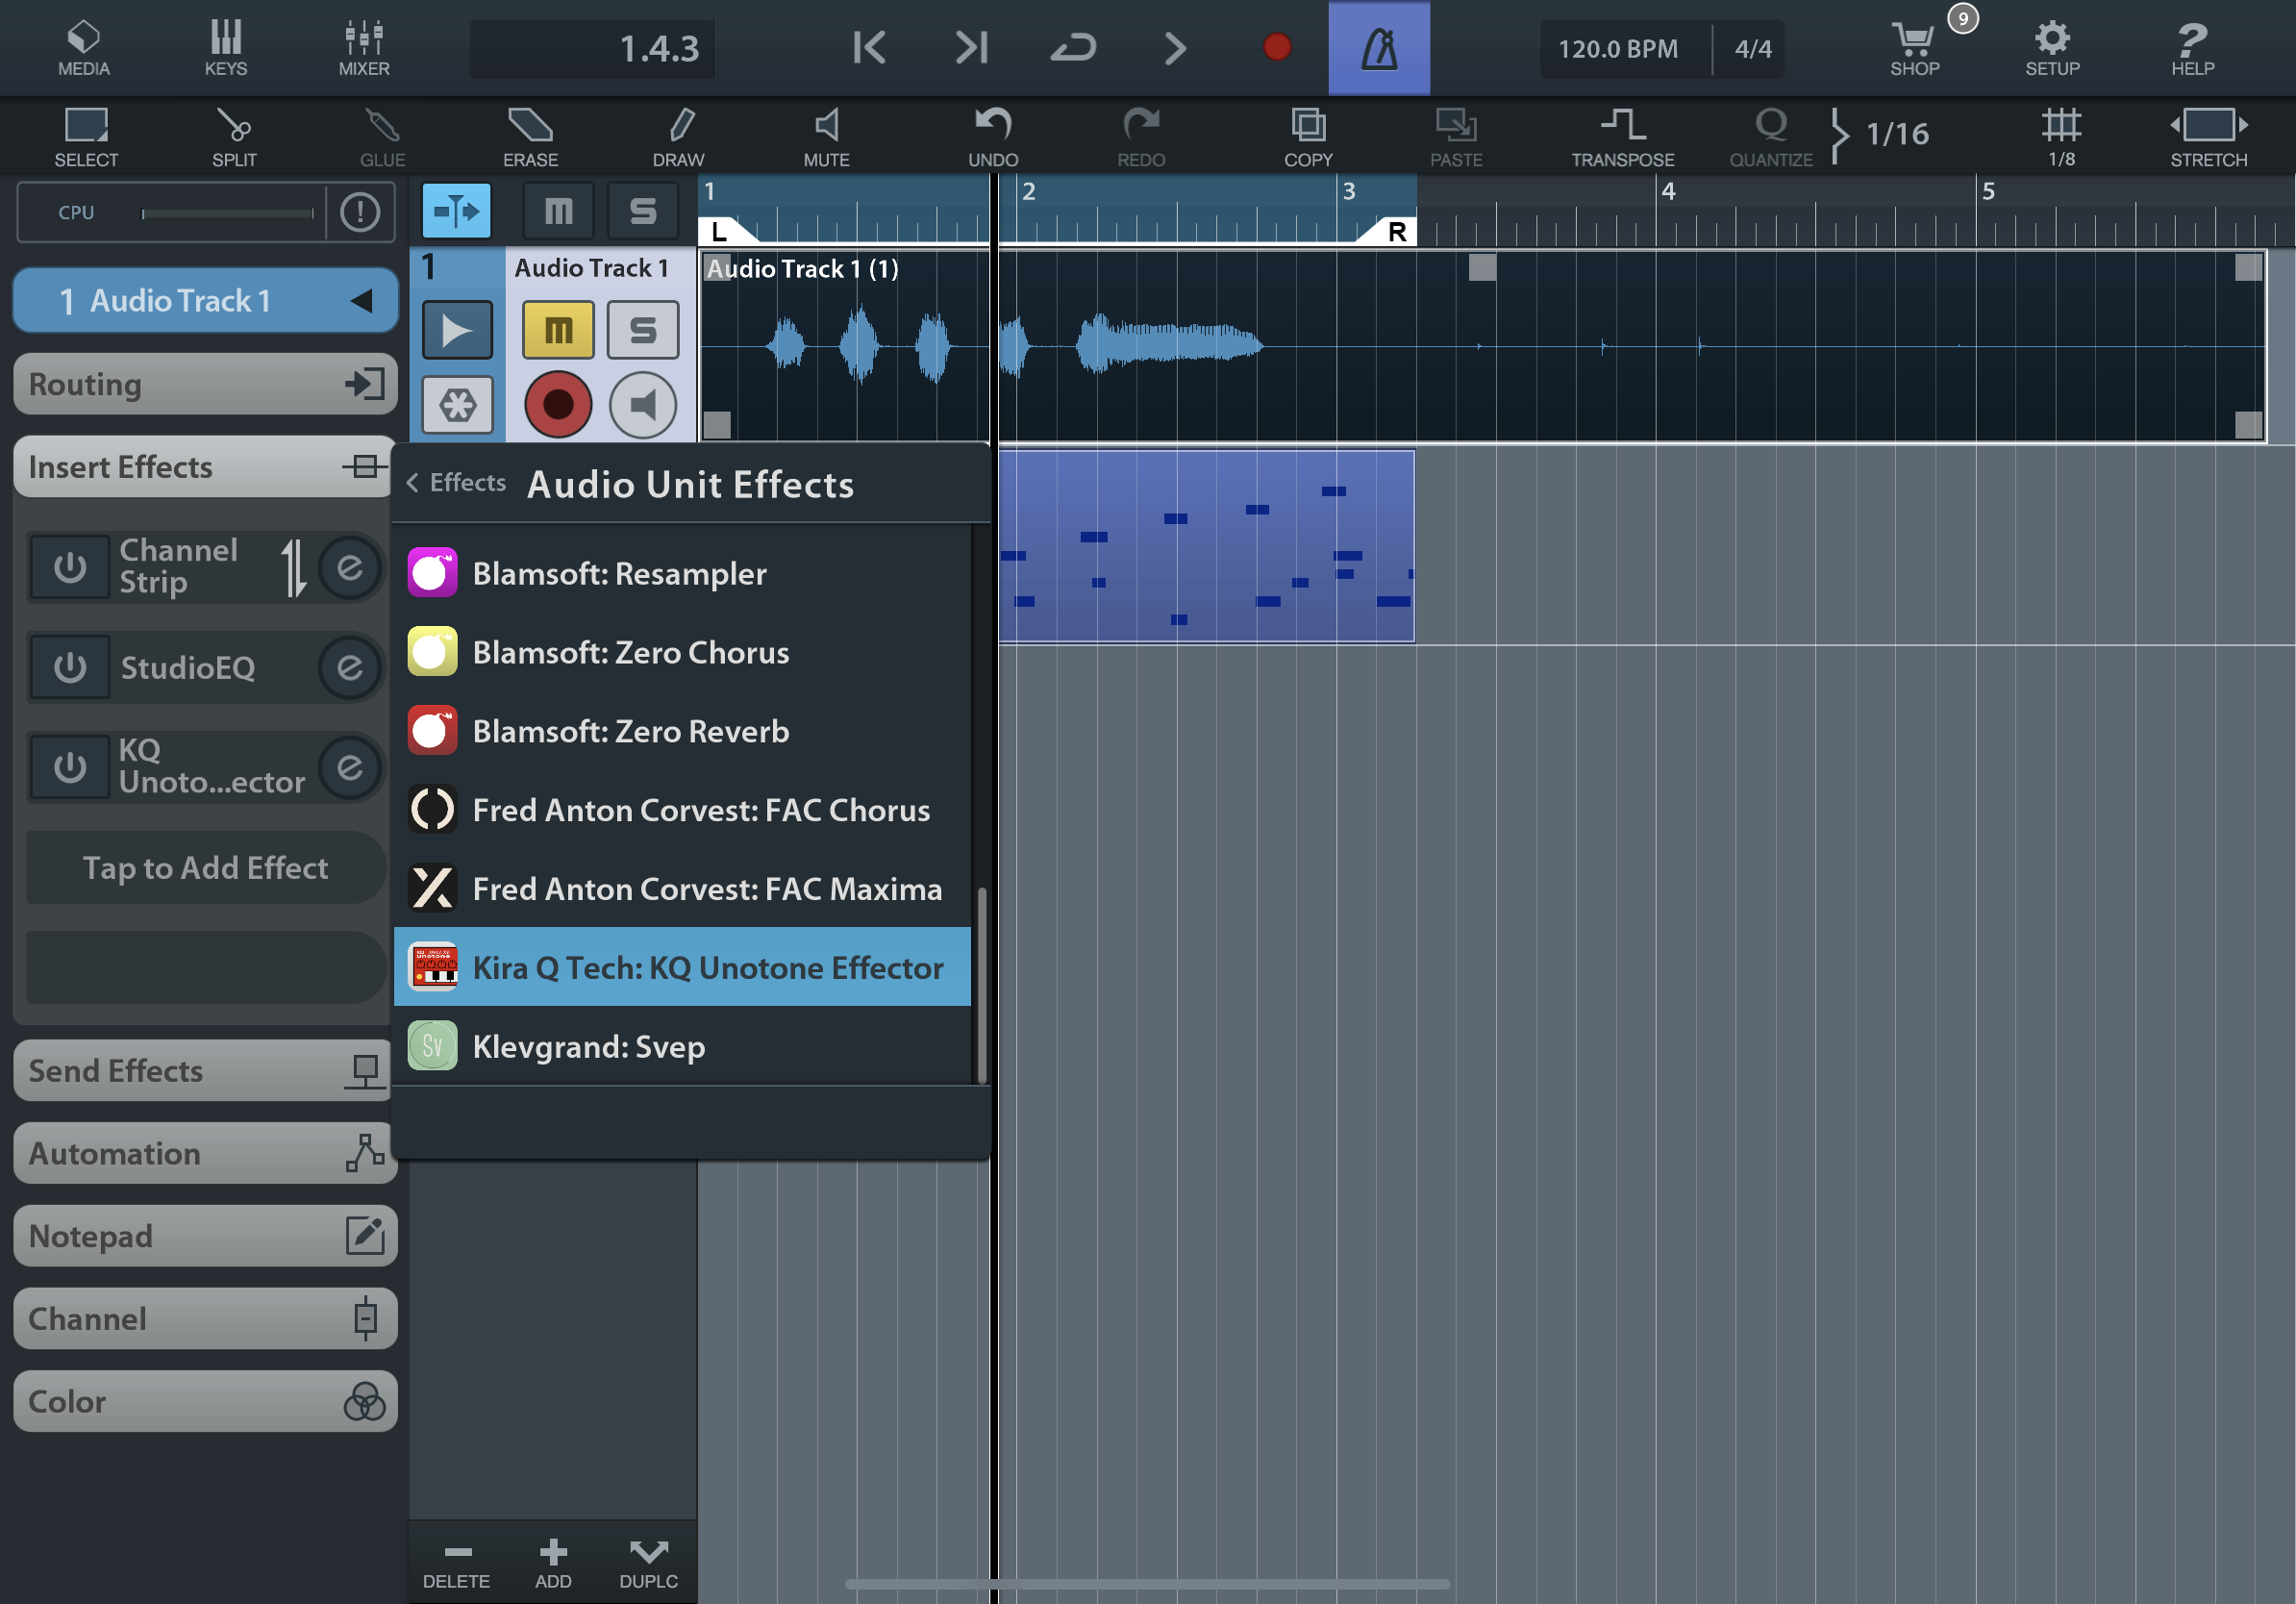Viewport: 2296px width, 1604px height.
Task: Expand the Automation section
Action: point(205,1154)
